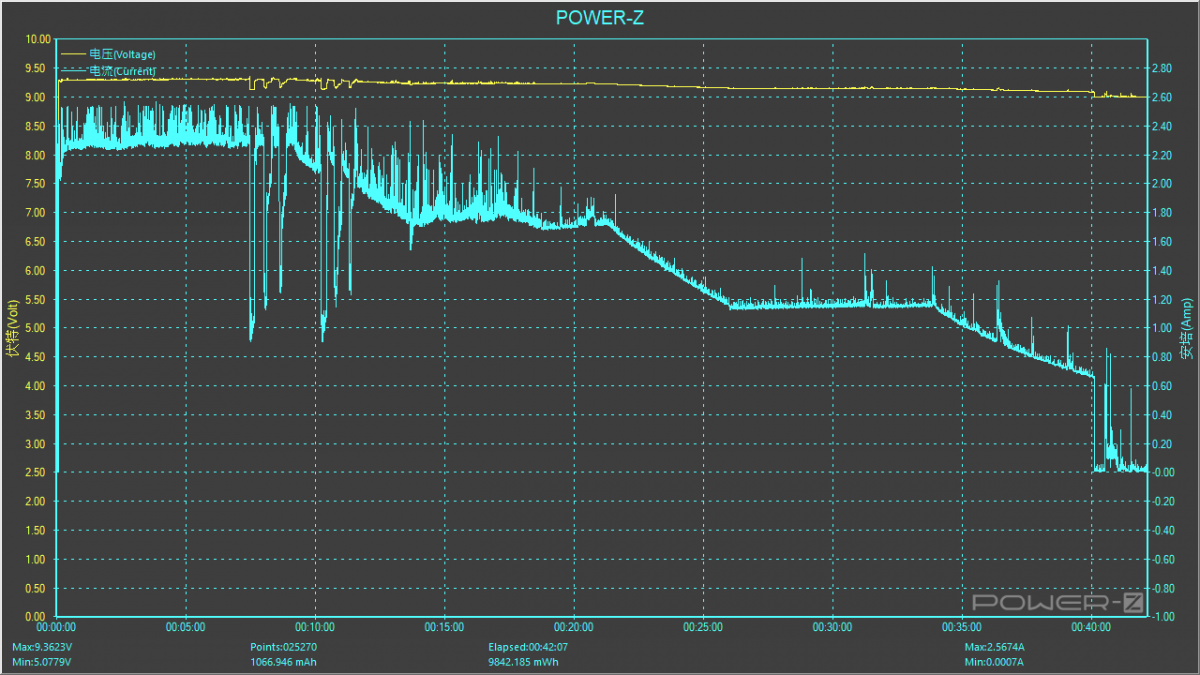Click the Min:5.0779V voltage readout
The image size is (1200, 675).
tap(42, 662)
